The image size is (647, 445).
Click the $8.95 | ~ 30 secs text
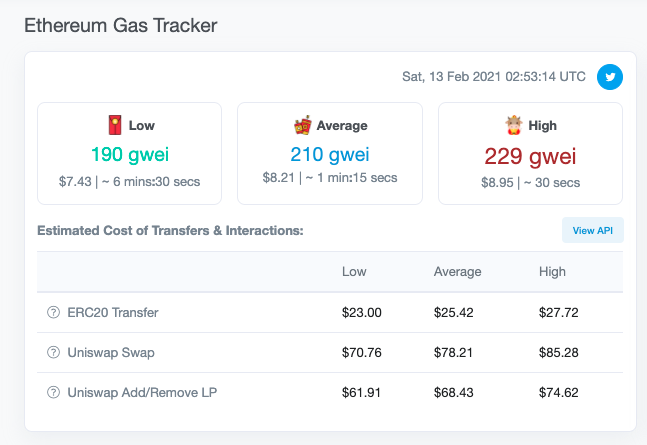pyautogui.click(x=530, y=182)
